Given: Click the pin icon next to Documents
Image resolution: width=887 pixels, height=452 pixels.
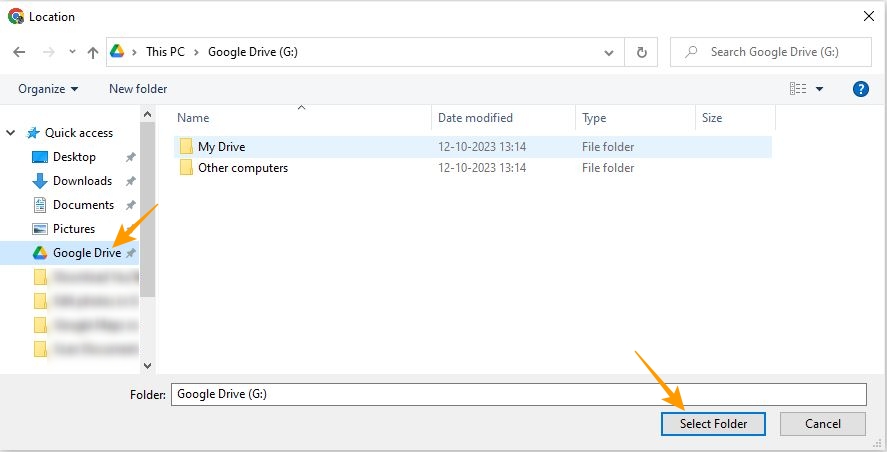Looking at the screenshot, I should pyautogui.click(x=131, y=205).
